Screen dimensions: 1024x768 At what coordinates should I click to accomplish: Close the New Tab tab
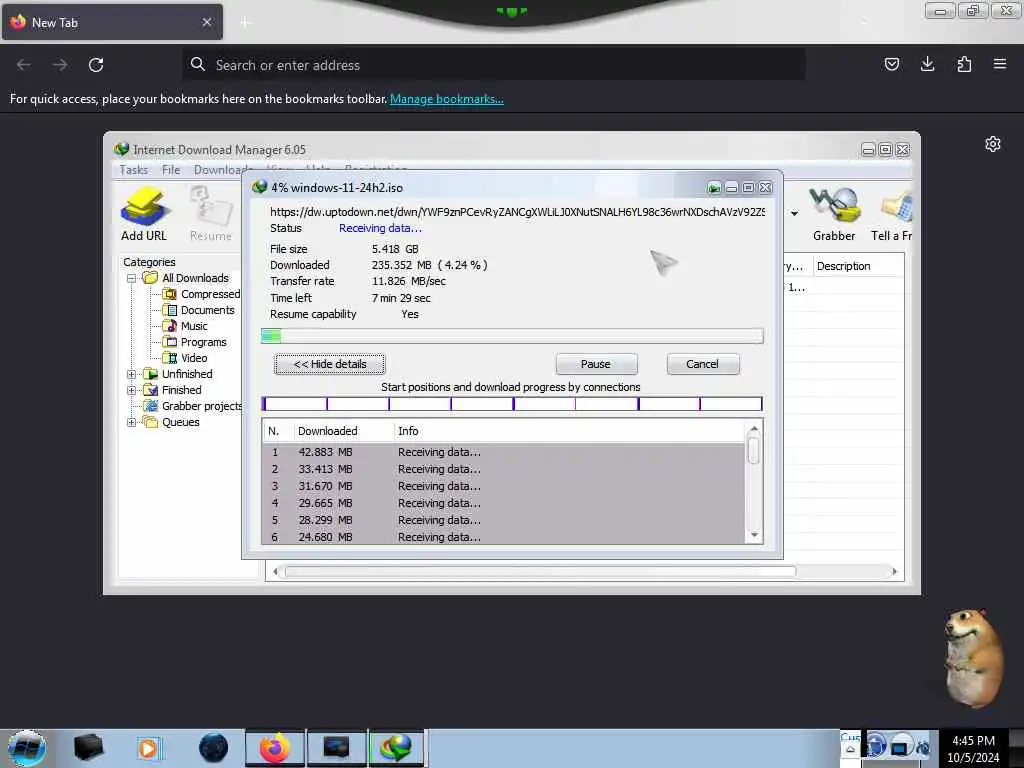coord(206,22)
